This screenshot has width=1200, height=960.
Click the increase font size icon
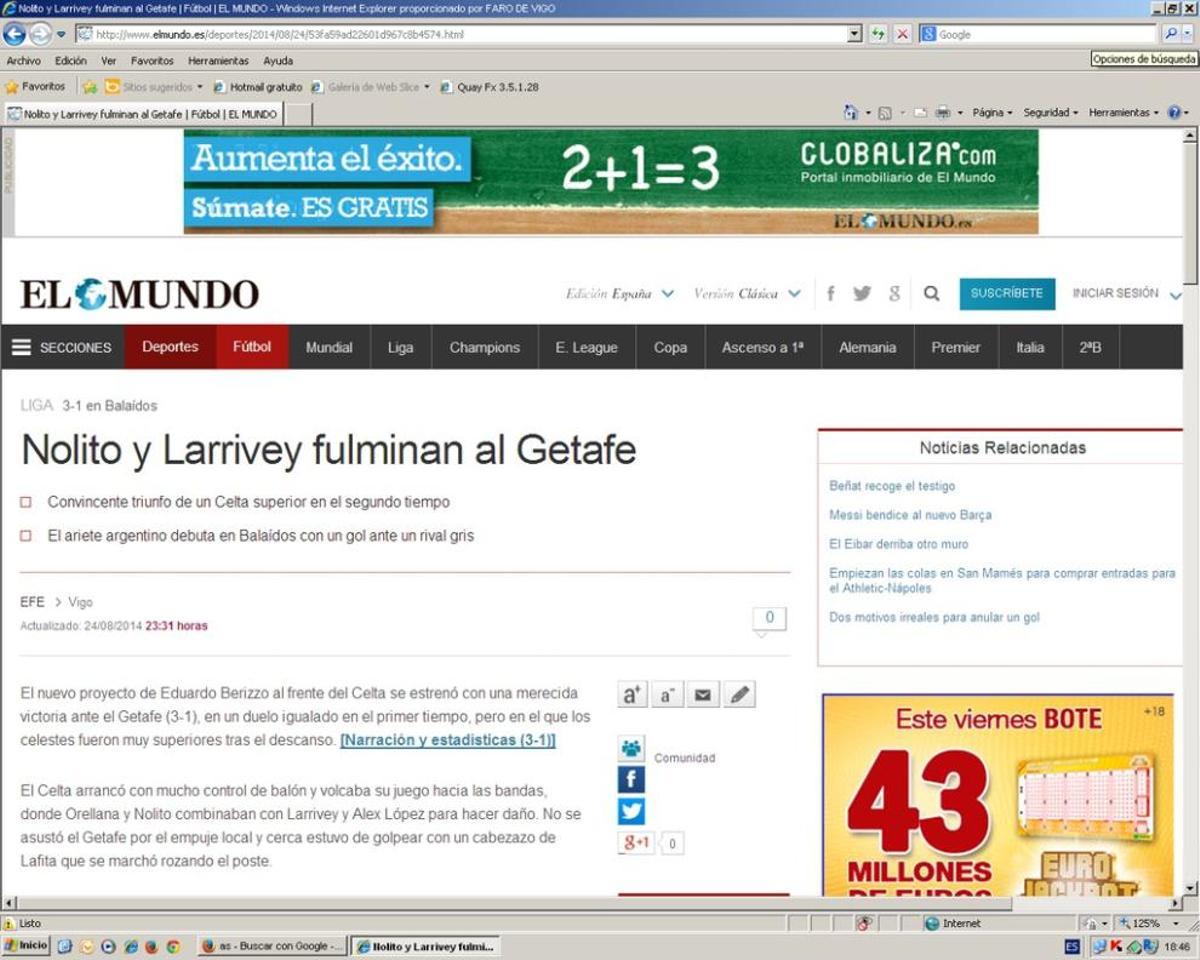tap(632, 695)
